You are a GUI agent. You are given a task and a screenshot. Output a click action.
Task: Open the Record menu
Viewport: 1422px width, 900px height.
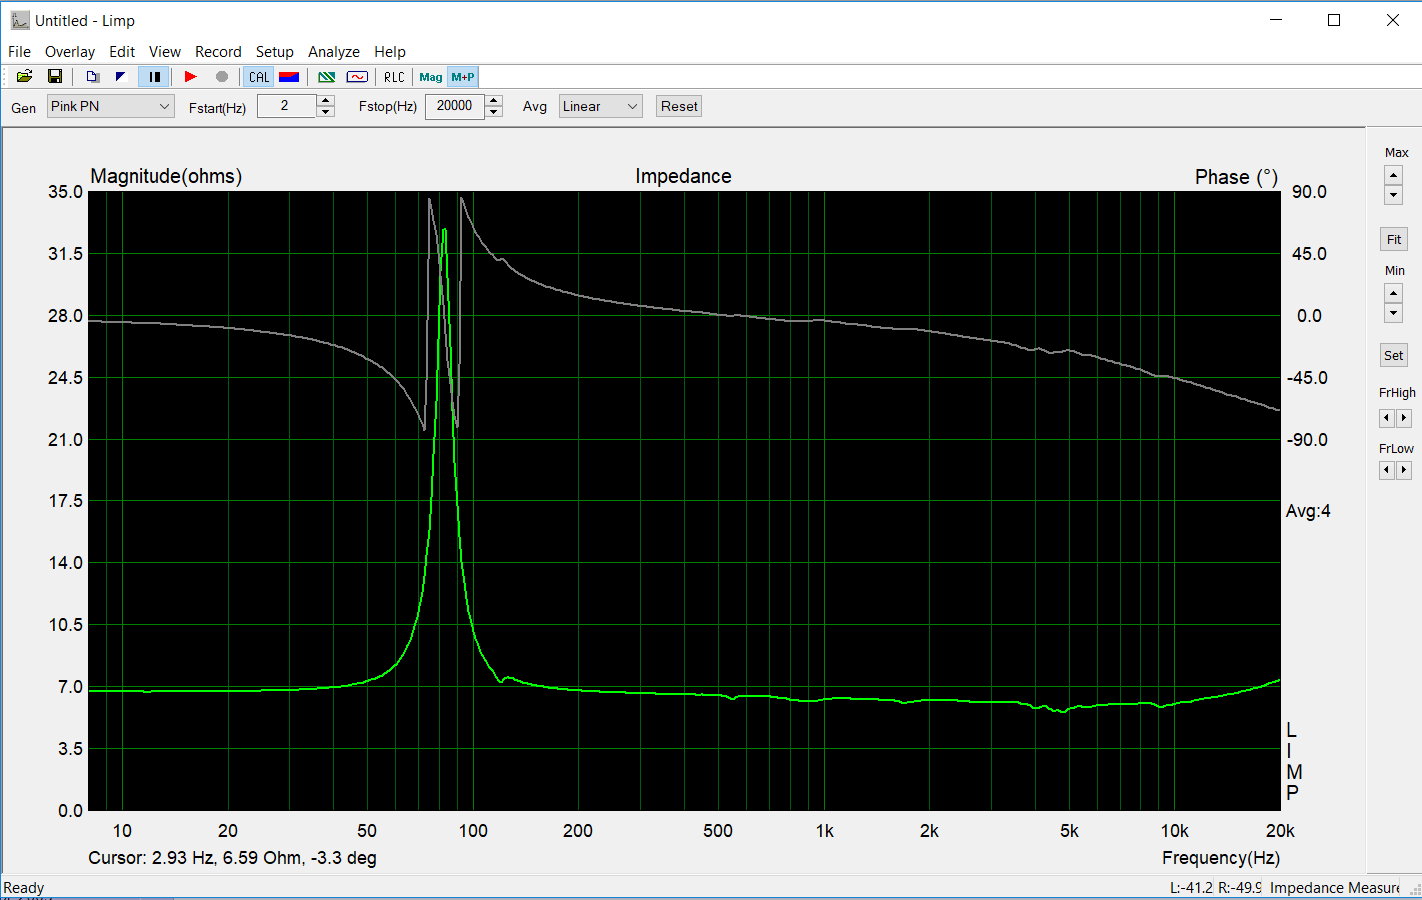218,52
